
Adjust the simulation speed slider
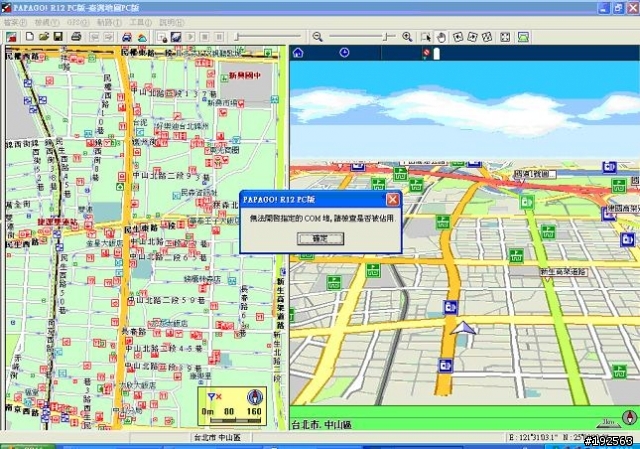(267, 37)
